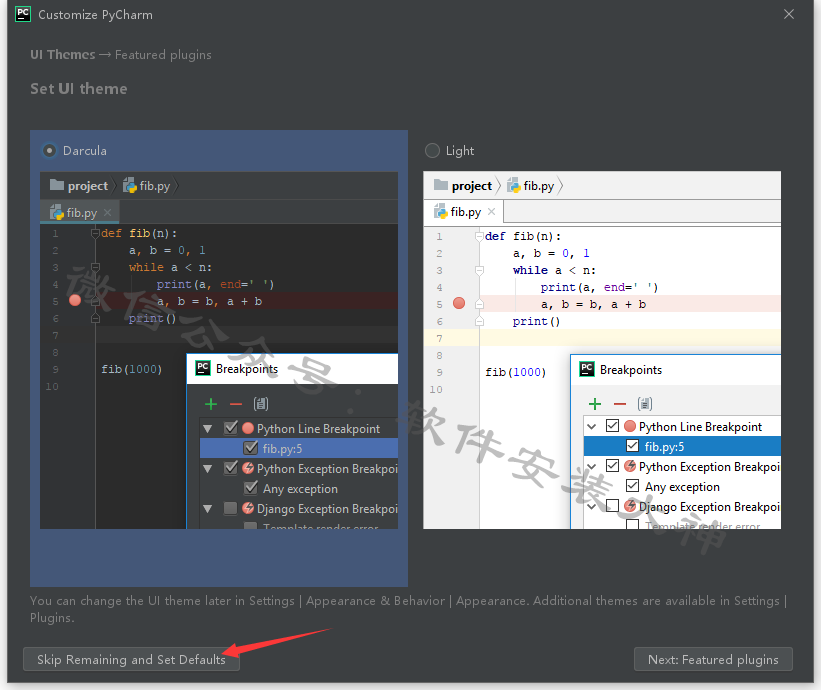The width and height of the screenshot is (821, 690).
Task: Enable Django Exception Breakpoint checkbox in Darcula preview
Action: pyautogui.click(x=230, y=508)
